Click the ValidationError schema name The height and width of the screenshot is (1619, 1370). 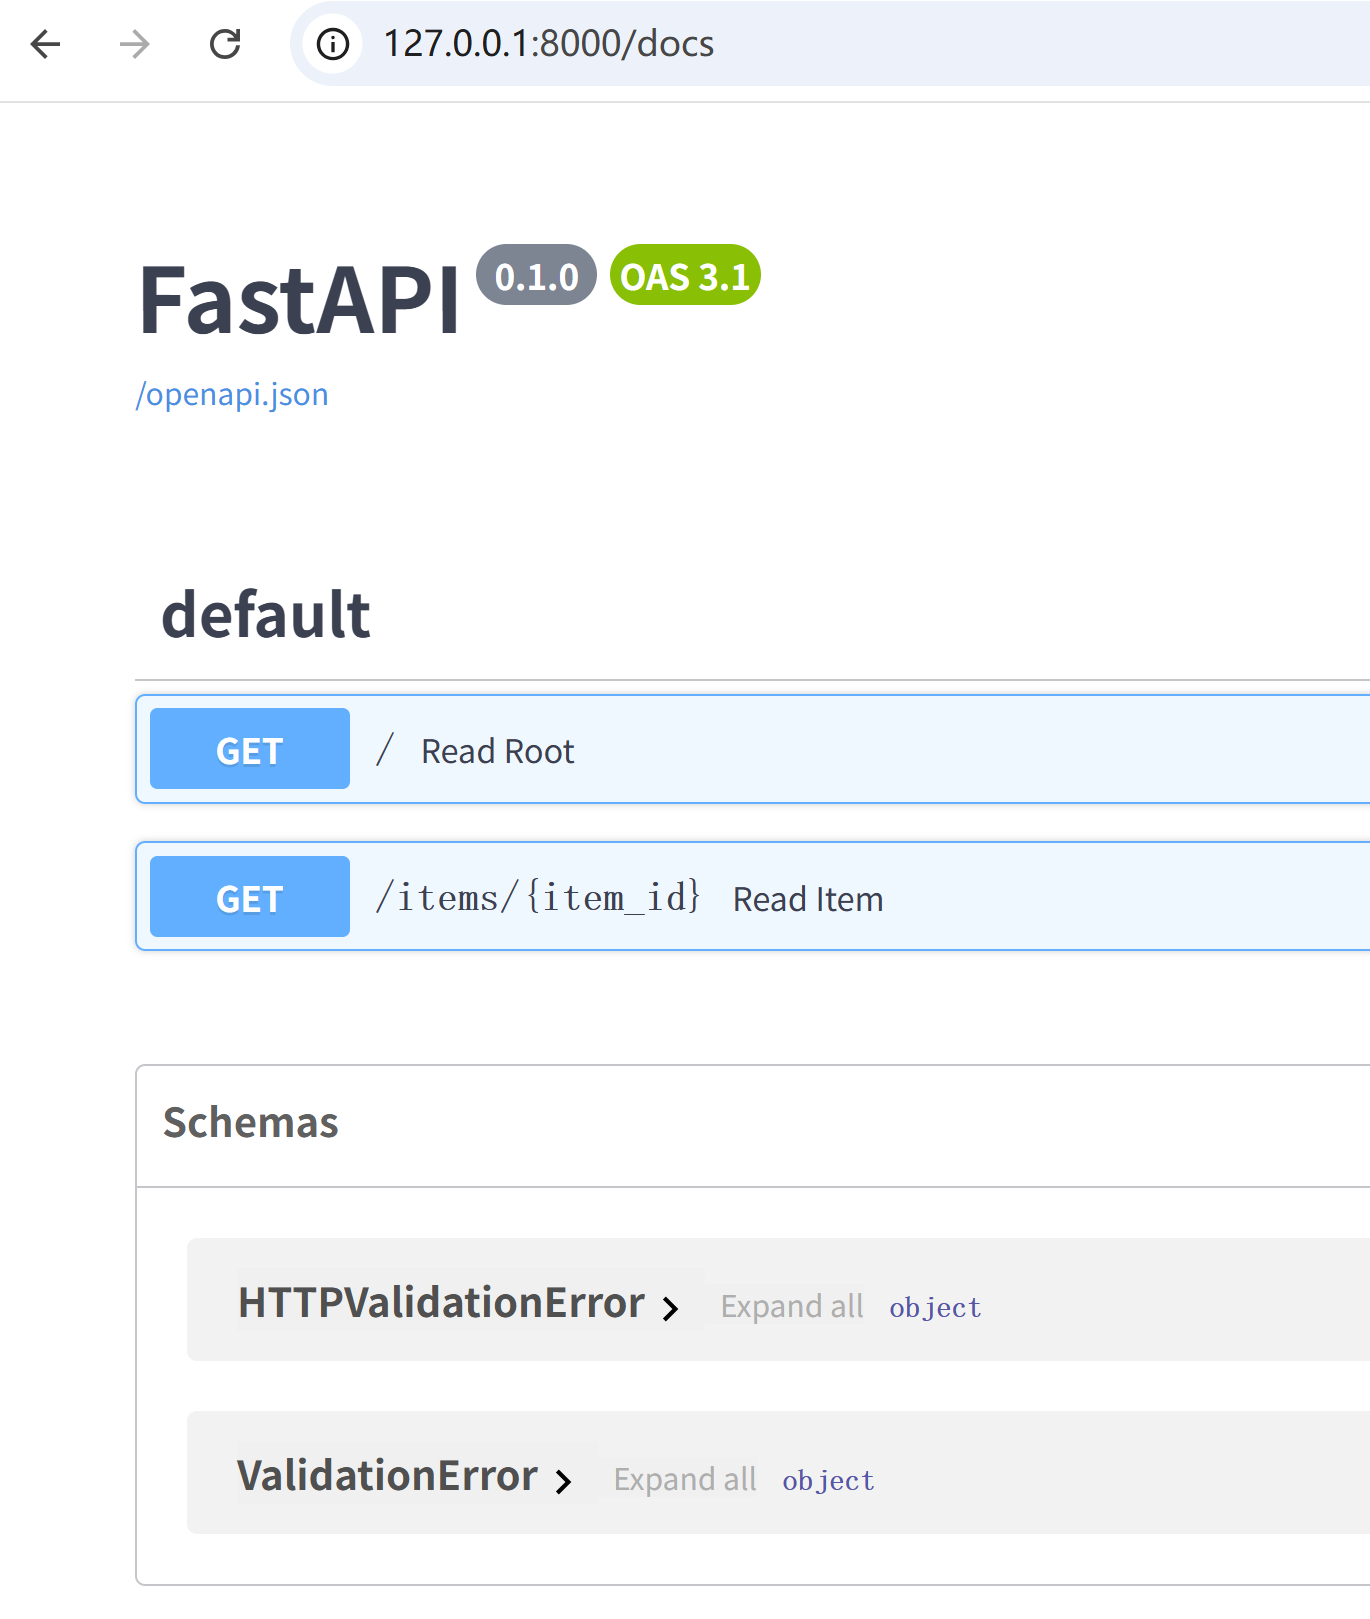(x=387, y=1476)
